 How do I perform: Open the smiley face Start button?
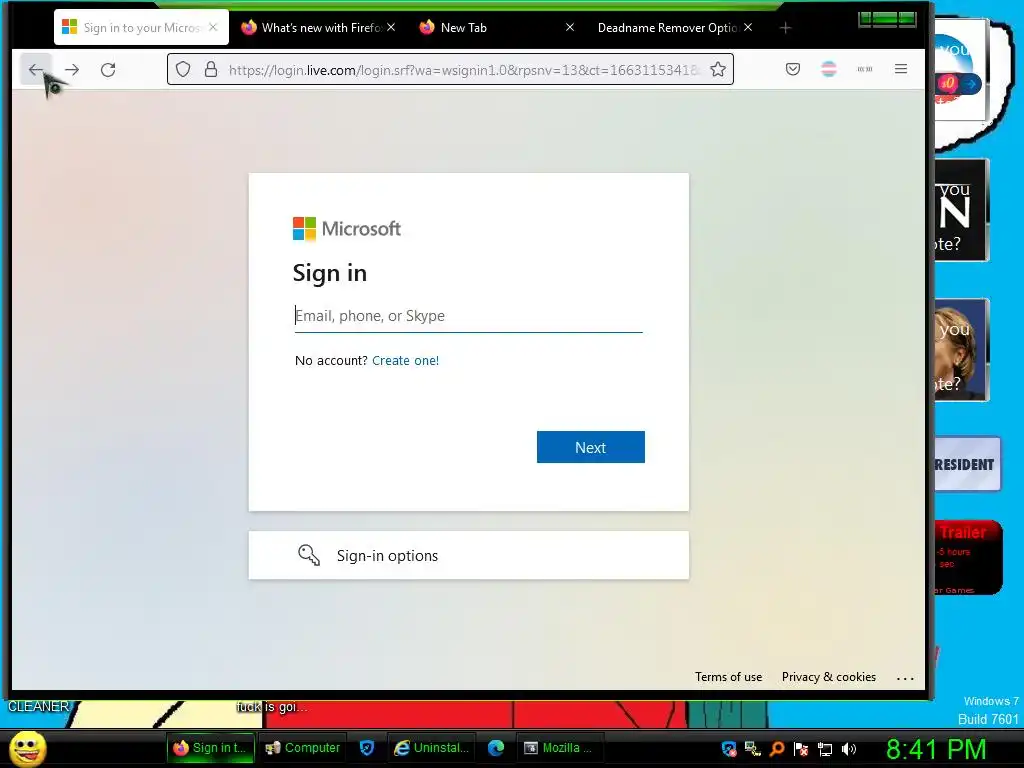[27, 748]
